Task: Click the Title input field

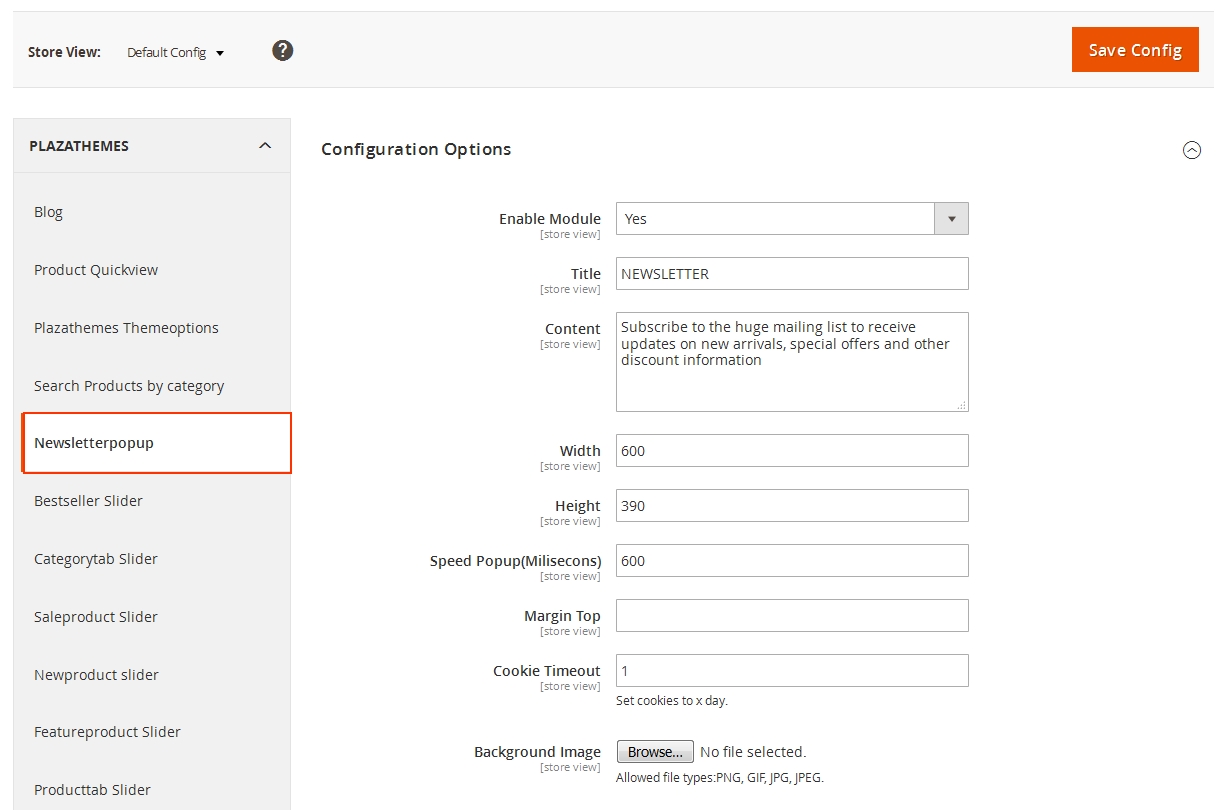Action: (x=791, y=274)
